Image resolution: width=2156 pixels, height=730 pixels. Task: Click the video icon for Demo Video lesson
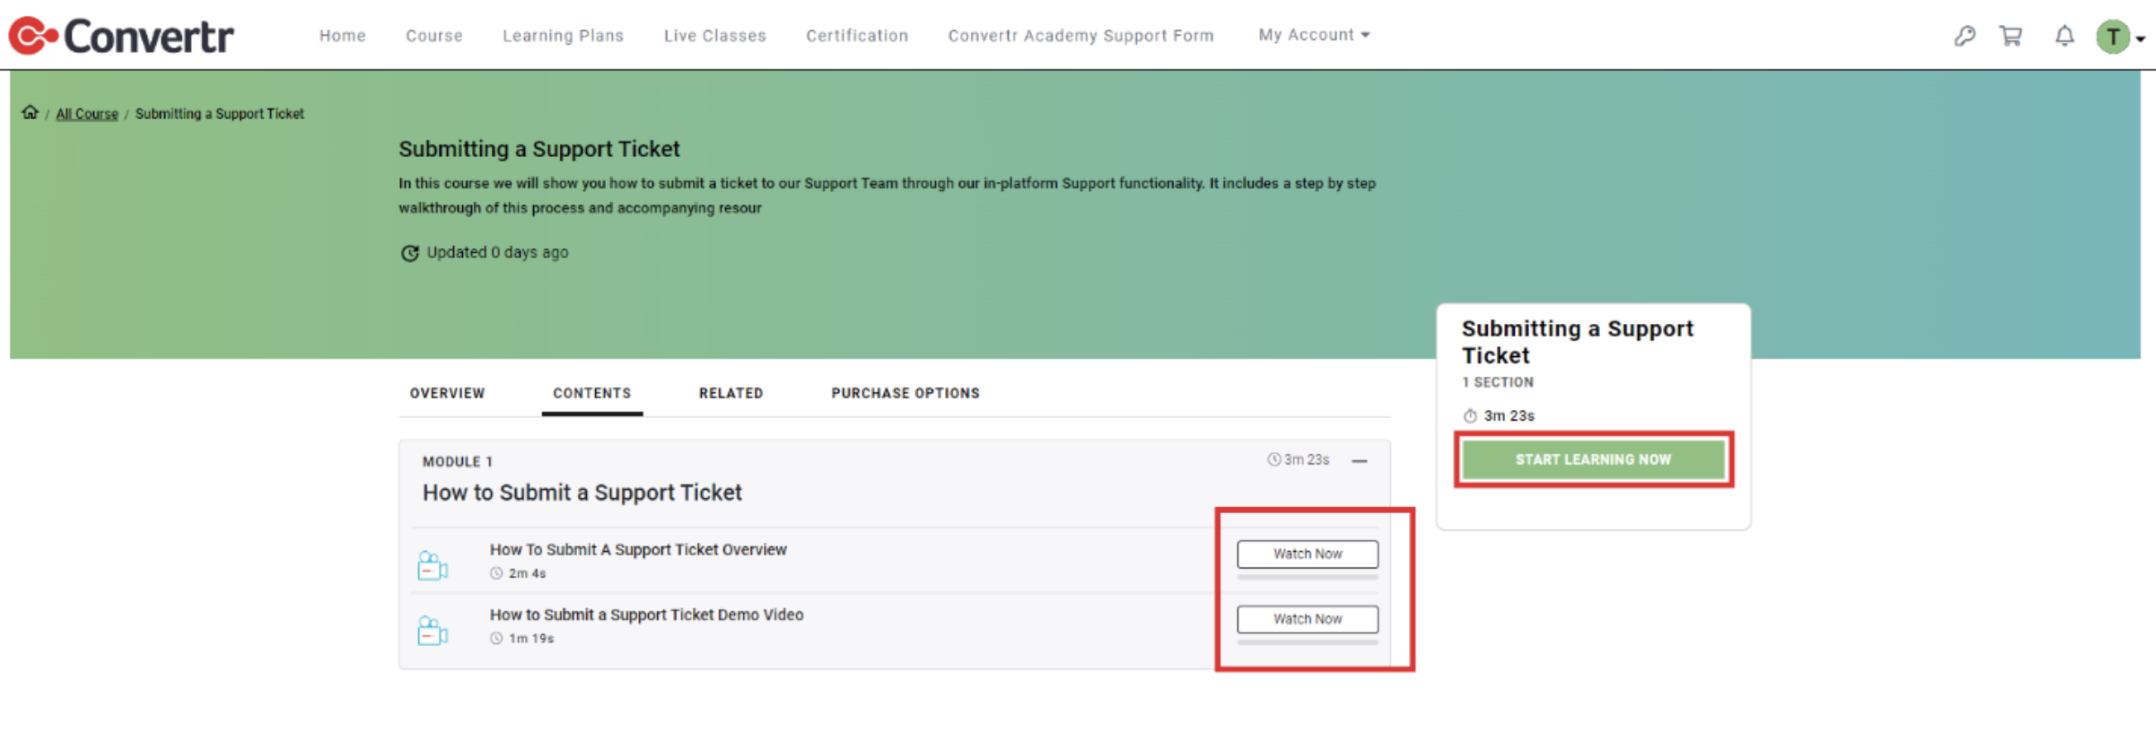(432, 631)
